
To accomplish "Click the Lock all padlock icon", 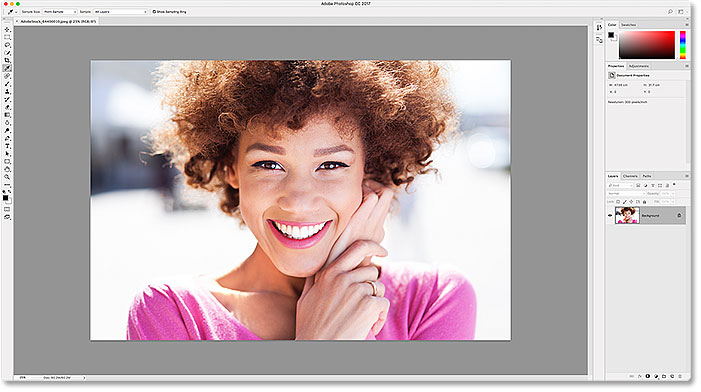I will coord(644,202).
